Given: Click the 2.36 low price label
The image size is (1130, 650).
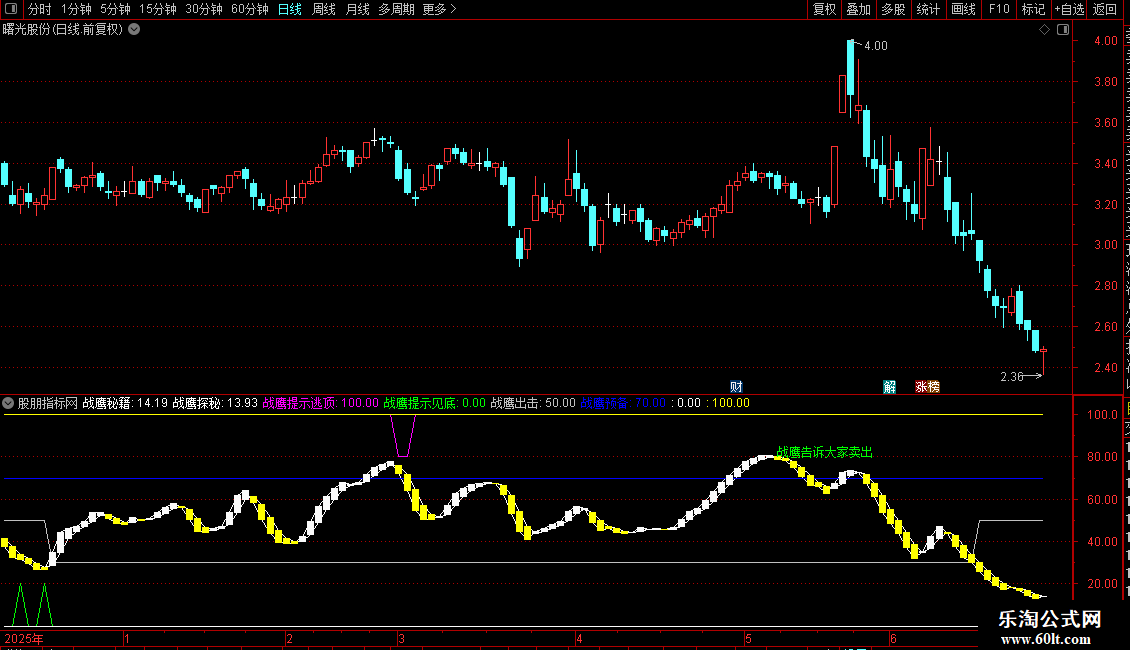Looking at the screenshot, I should tap(1012, 377).
